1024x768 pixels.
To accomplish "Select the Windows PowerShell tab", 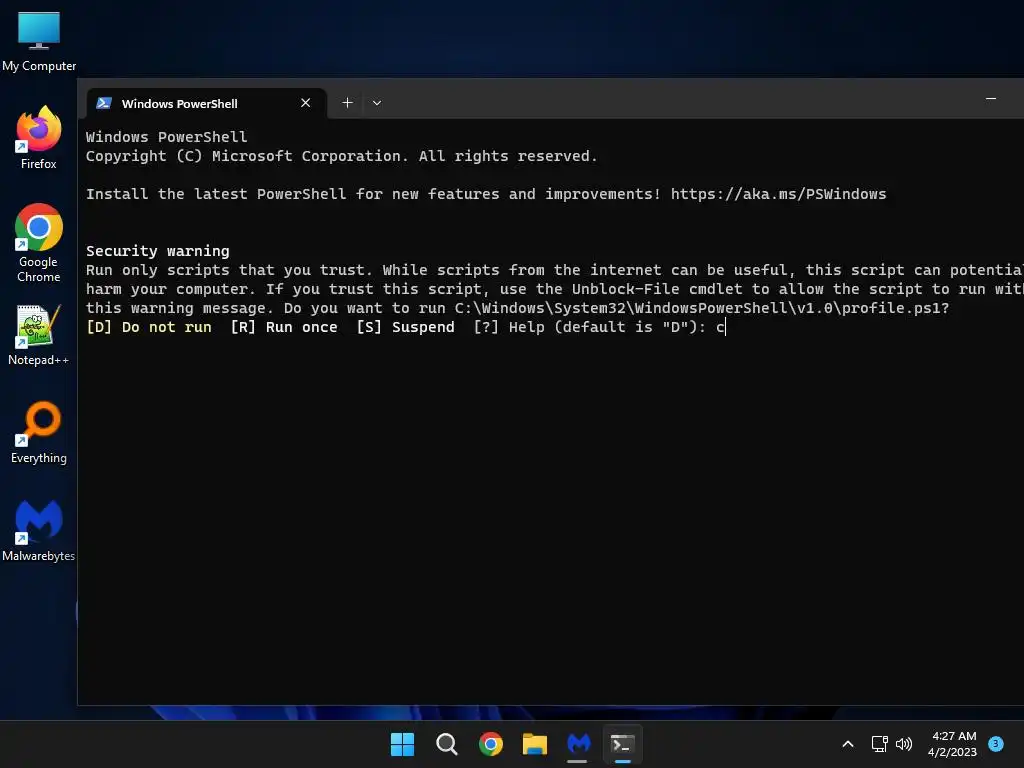I will tap(206, 103).
